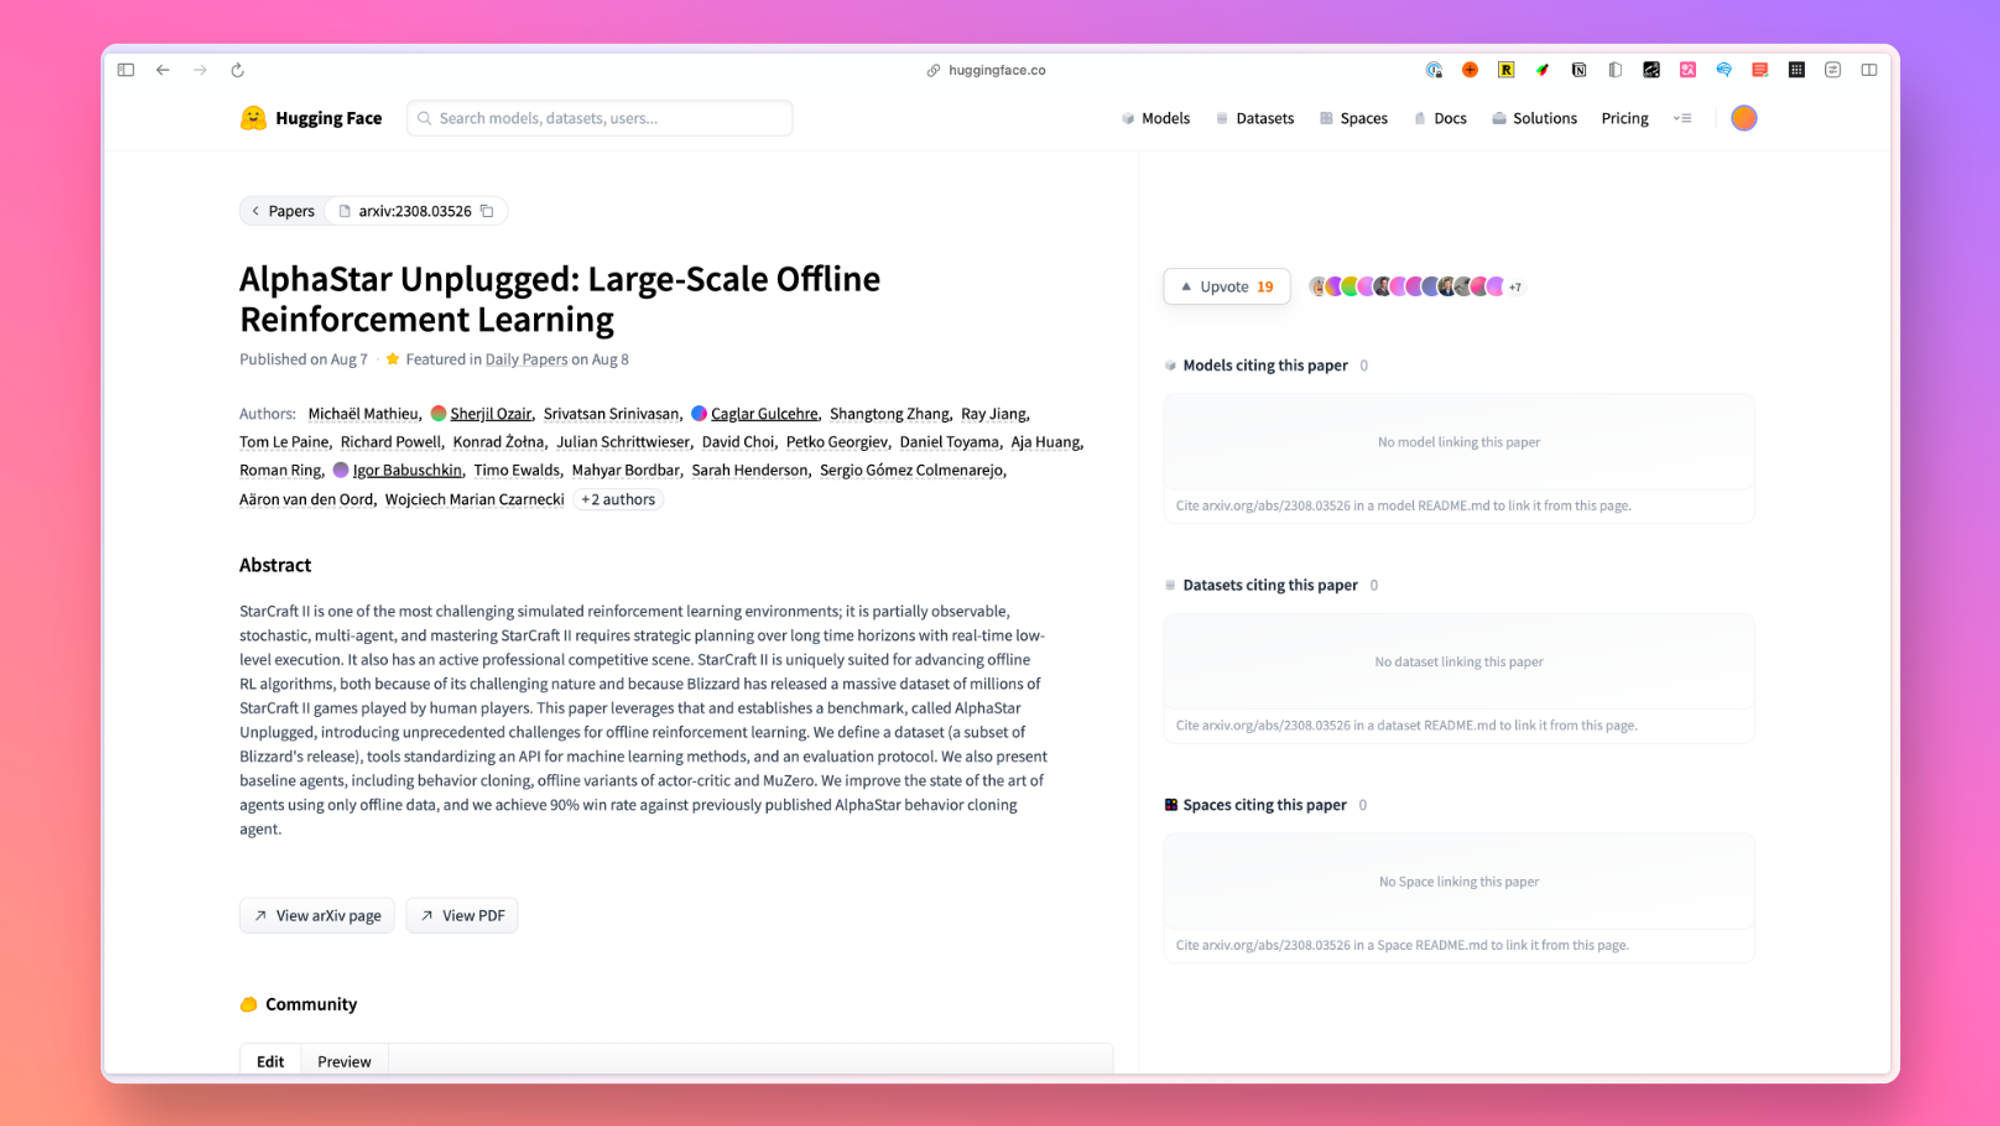2000x1126 pixels.
Task: Open the Solutions menu item
Action: [1534, 118]
